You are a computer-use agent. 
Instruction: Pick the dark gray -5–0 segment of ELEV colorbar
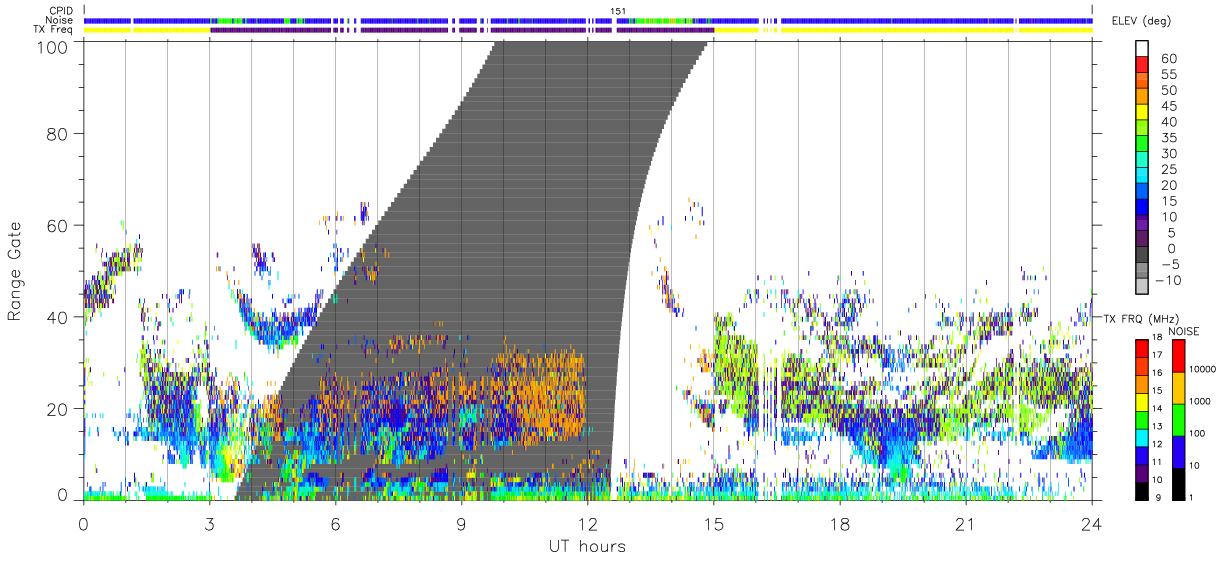click(1141, 255)
